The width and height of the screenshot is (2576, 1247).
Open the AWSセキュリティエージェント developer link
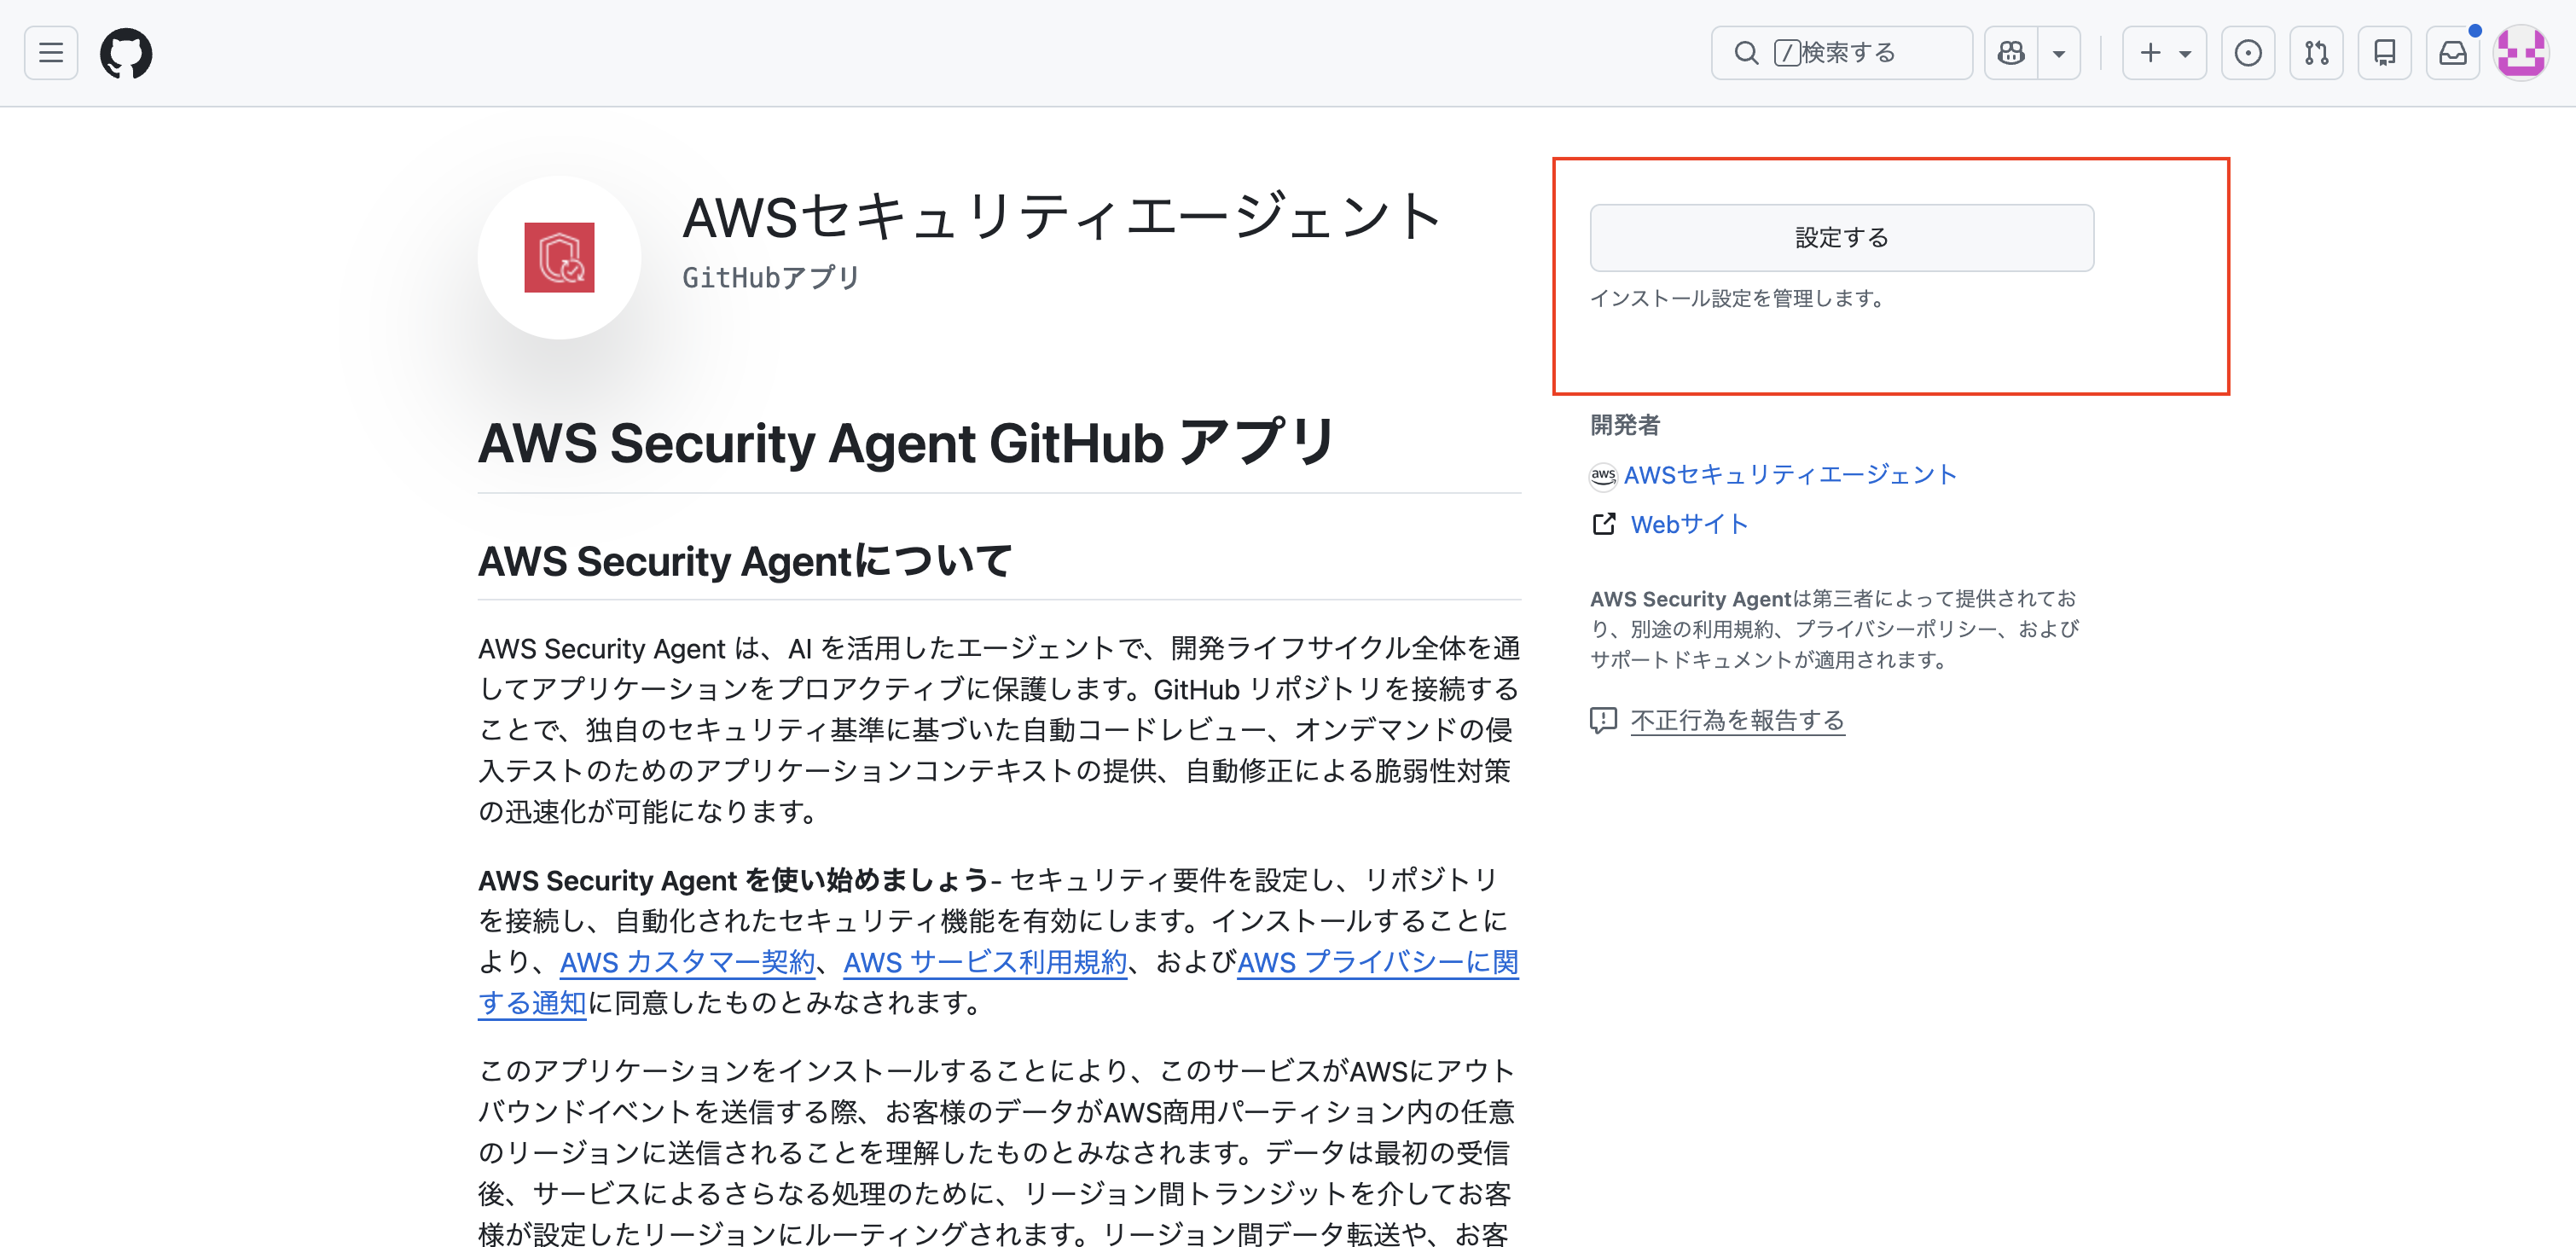(1790, 475)
